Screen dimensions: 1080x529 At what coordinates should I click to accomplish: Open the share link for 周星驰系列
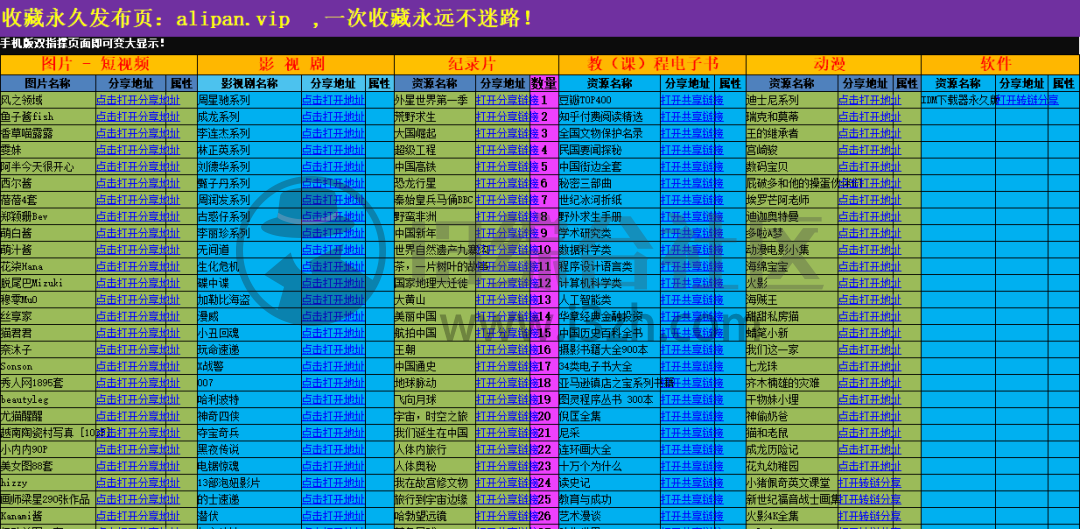333,100
